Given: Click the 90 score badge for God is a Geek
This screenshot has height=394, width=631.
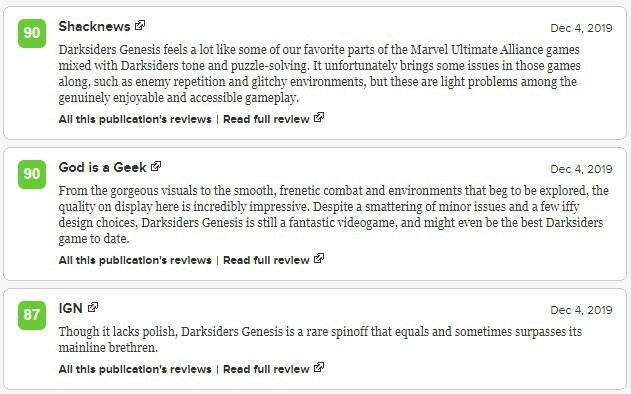Looking at the screenshot, I should [32, 174].
